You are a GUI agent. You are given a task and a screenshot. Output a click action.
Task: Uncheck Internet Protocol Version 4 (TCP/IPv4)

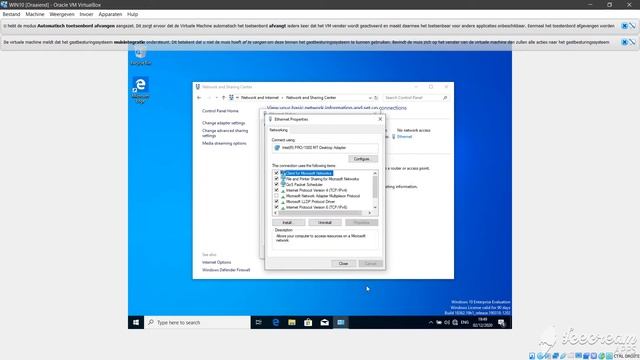(x=277, y=190)
